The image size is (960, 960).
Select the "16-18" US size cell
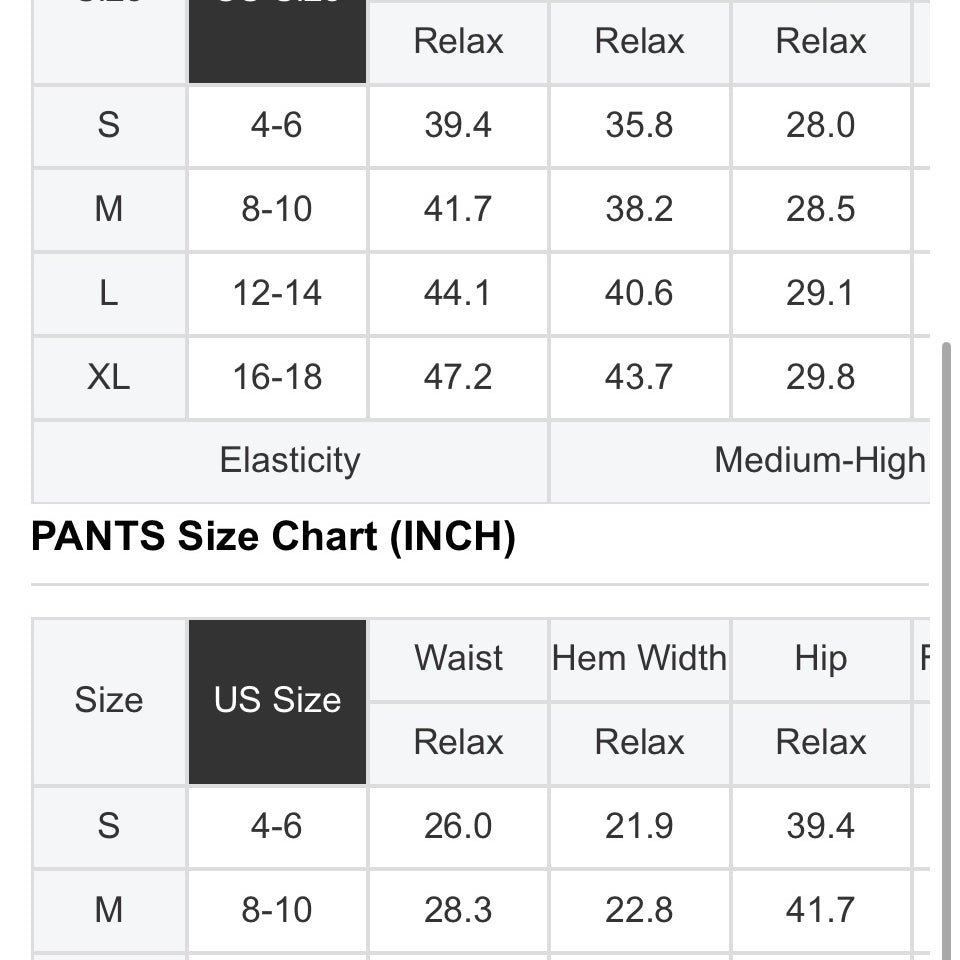(x=277, y=377)
